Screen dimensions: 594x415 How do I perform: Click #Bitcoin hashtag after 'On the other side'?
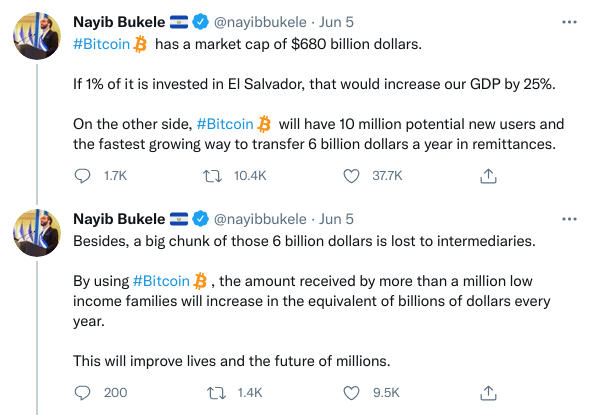(x=225, y=124)
